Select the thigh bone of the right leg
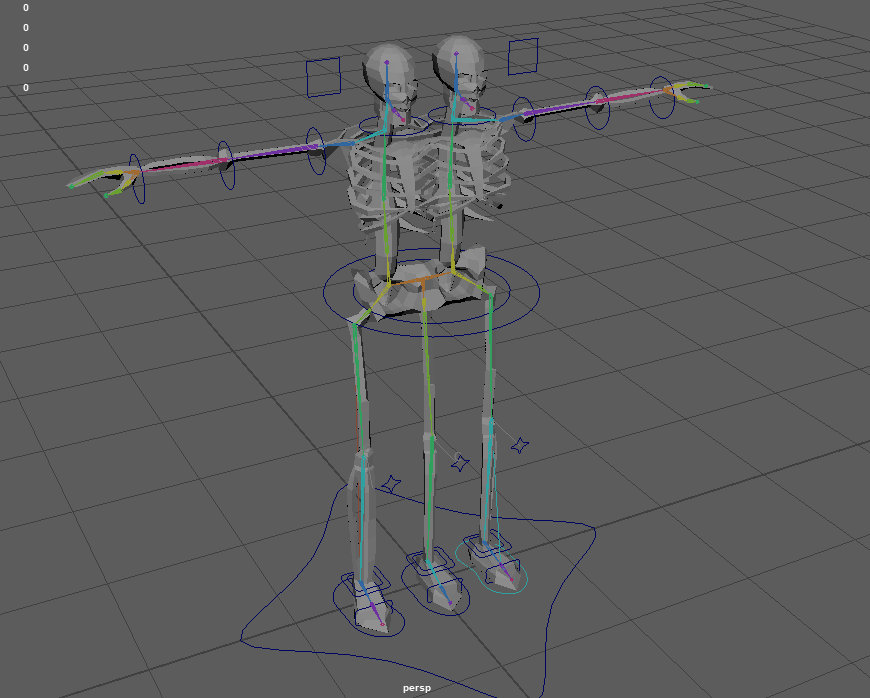The width and height of the screenshot is (870, 698). (490, 355)
